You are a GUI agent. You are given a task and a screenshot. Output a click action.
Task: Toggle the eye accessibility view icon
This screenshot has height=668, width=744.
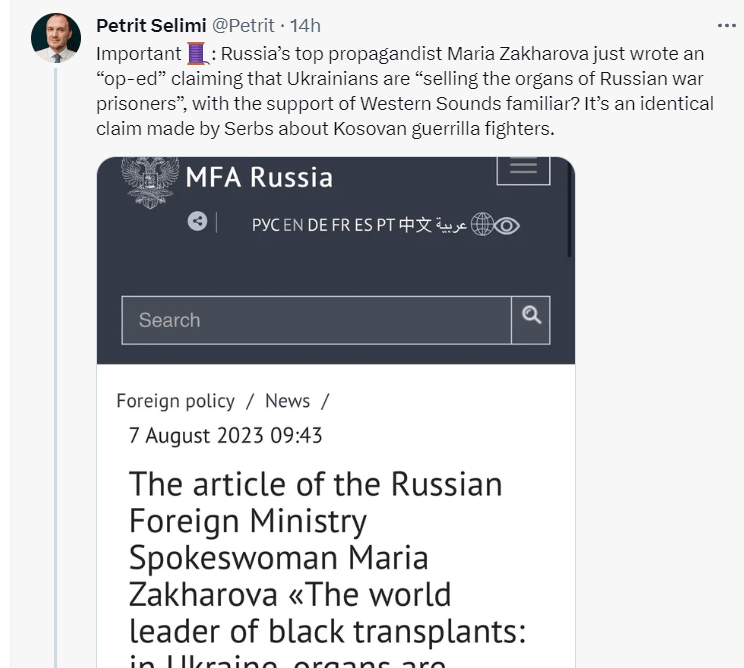pos(507,225)
